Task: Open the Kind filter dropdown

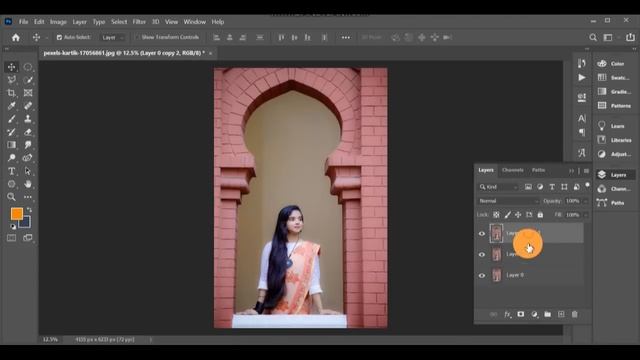Action: (x=498, y=187)
